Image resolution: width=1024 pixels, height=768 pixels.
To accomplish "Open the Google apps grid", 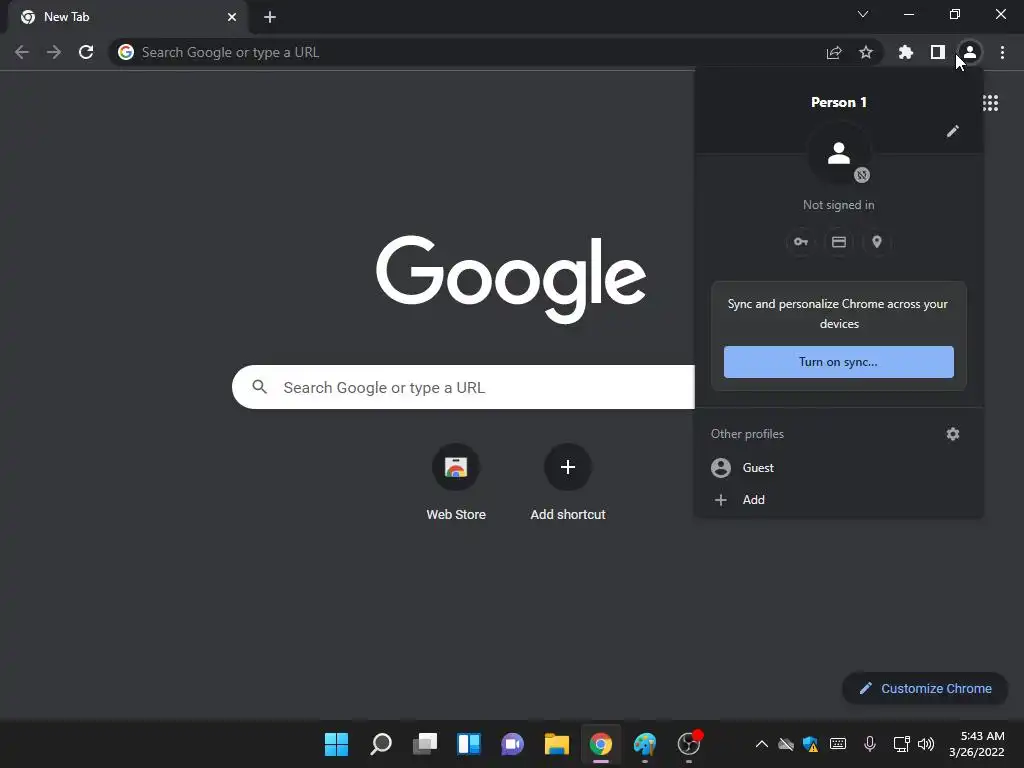I will click(x=991, y=103).
